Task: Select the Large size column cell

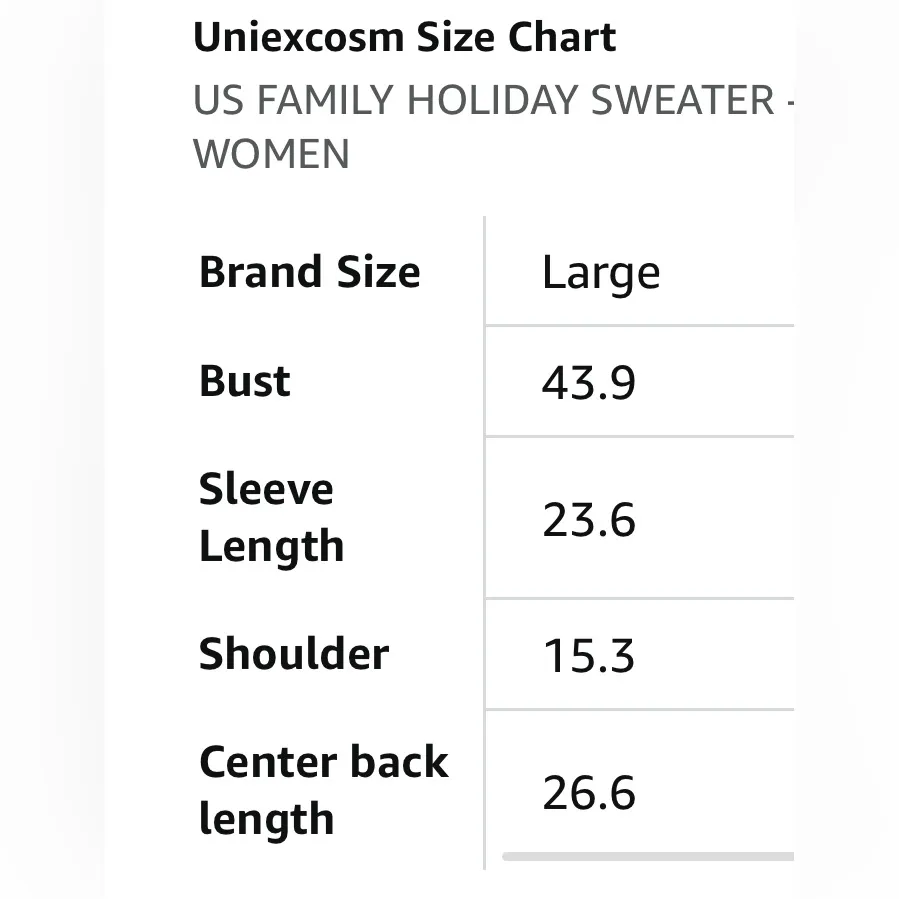Action: tap(601, 273)
